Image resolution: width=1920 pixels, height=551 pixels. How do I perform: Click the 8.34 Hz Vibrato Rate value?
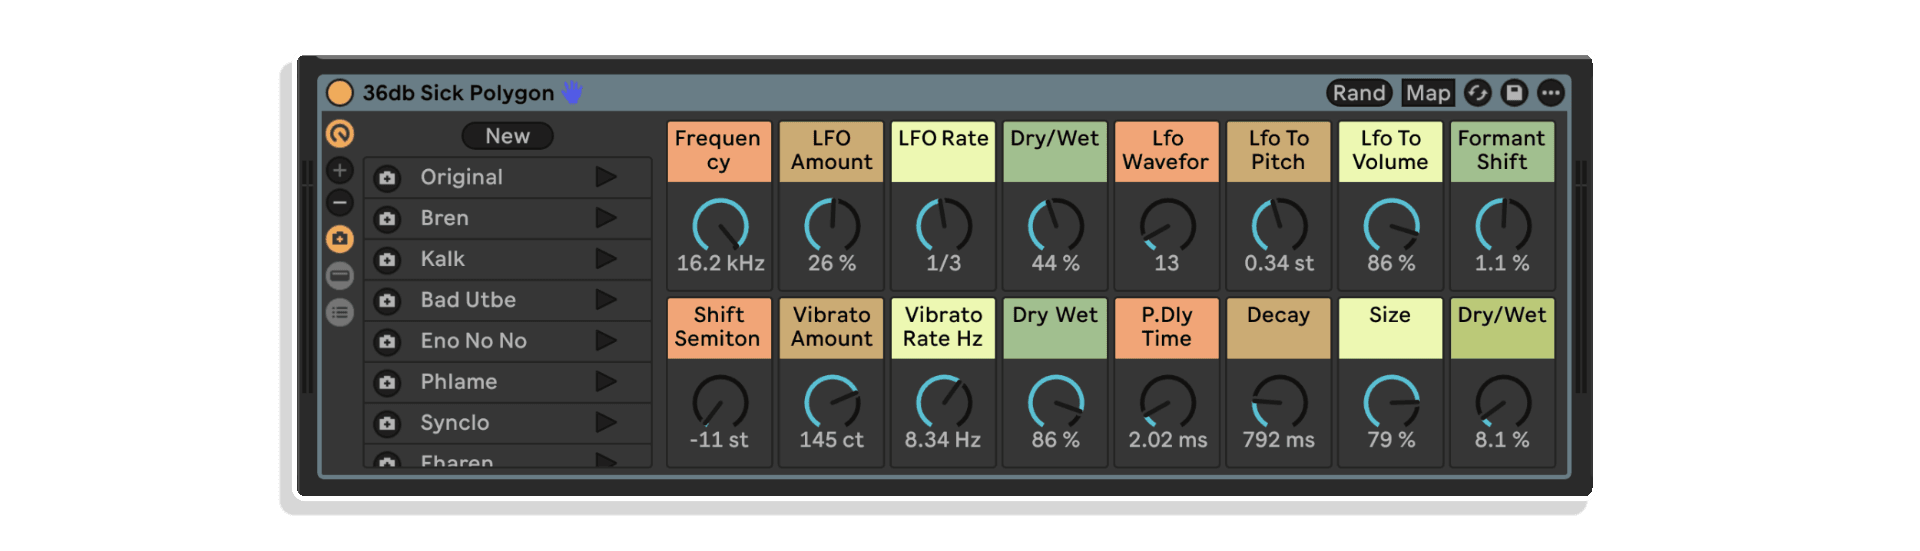943,440
